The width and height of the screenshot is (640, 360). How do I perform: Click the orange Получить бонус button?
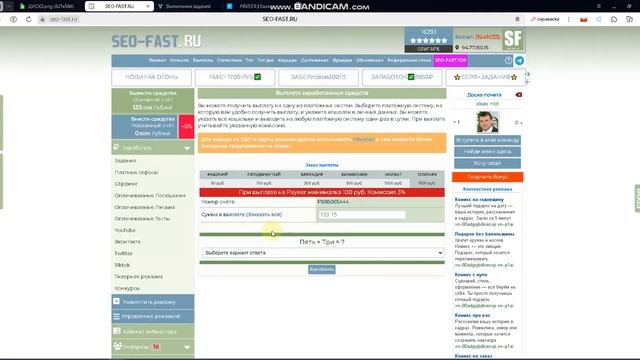tap(487, 177)
